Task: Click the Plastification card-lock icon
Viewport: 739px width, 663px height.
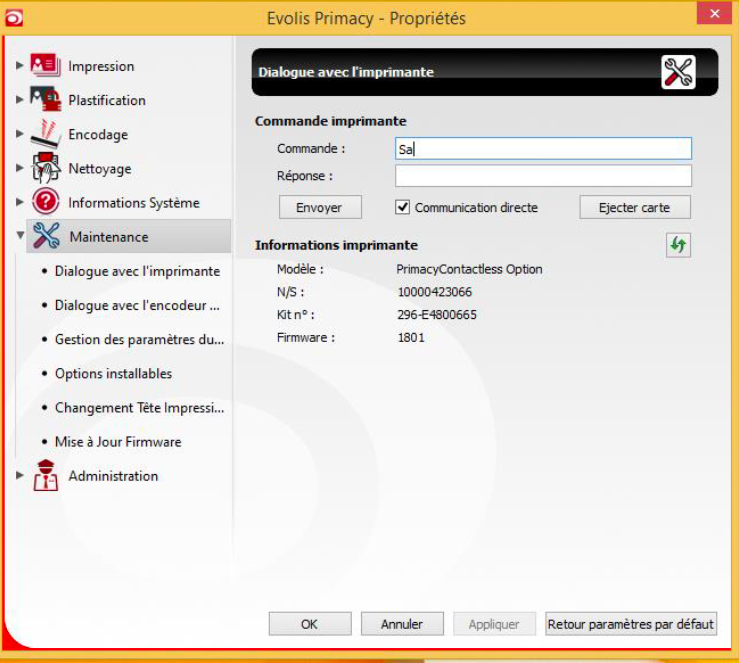Action: (x=46, y=99)
